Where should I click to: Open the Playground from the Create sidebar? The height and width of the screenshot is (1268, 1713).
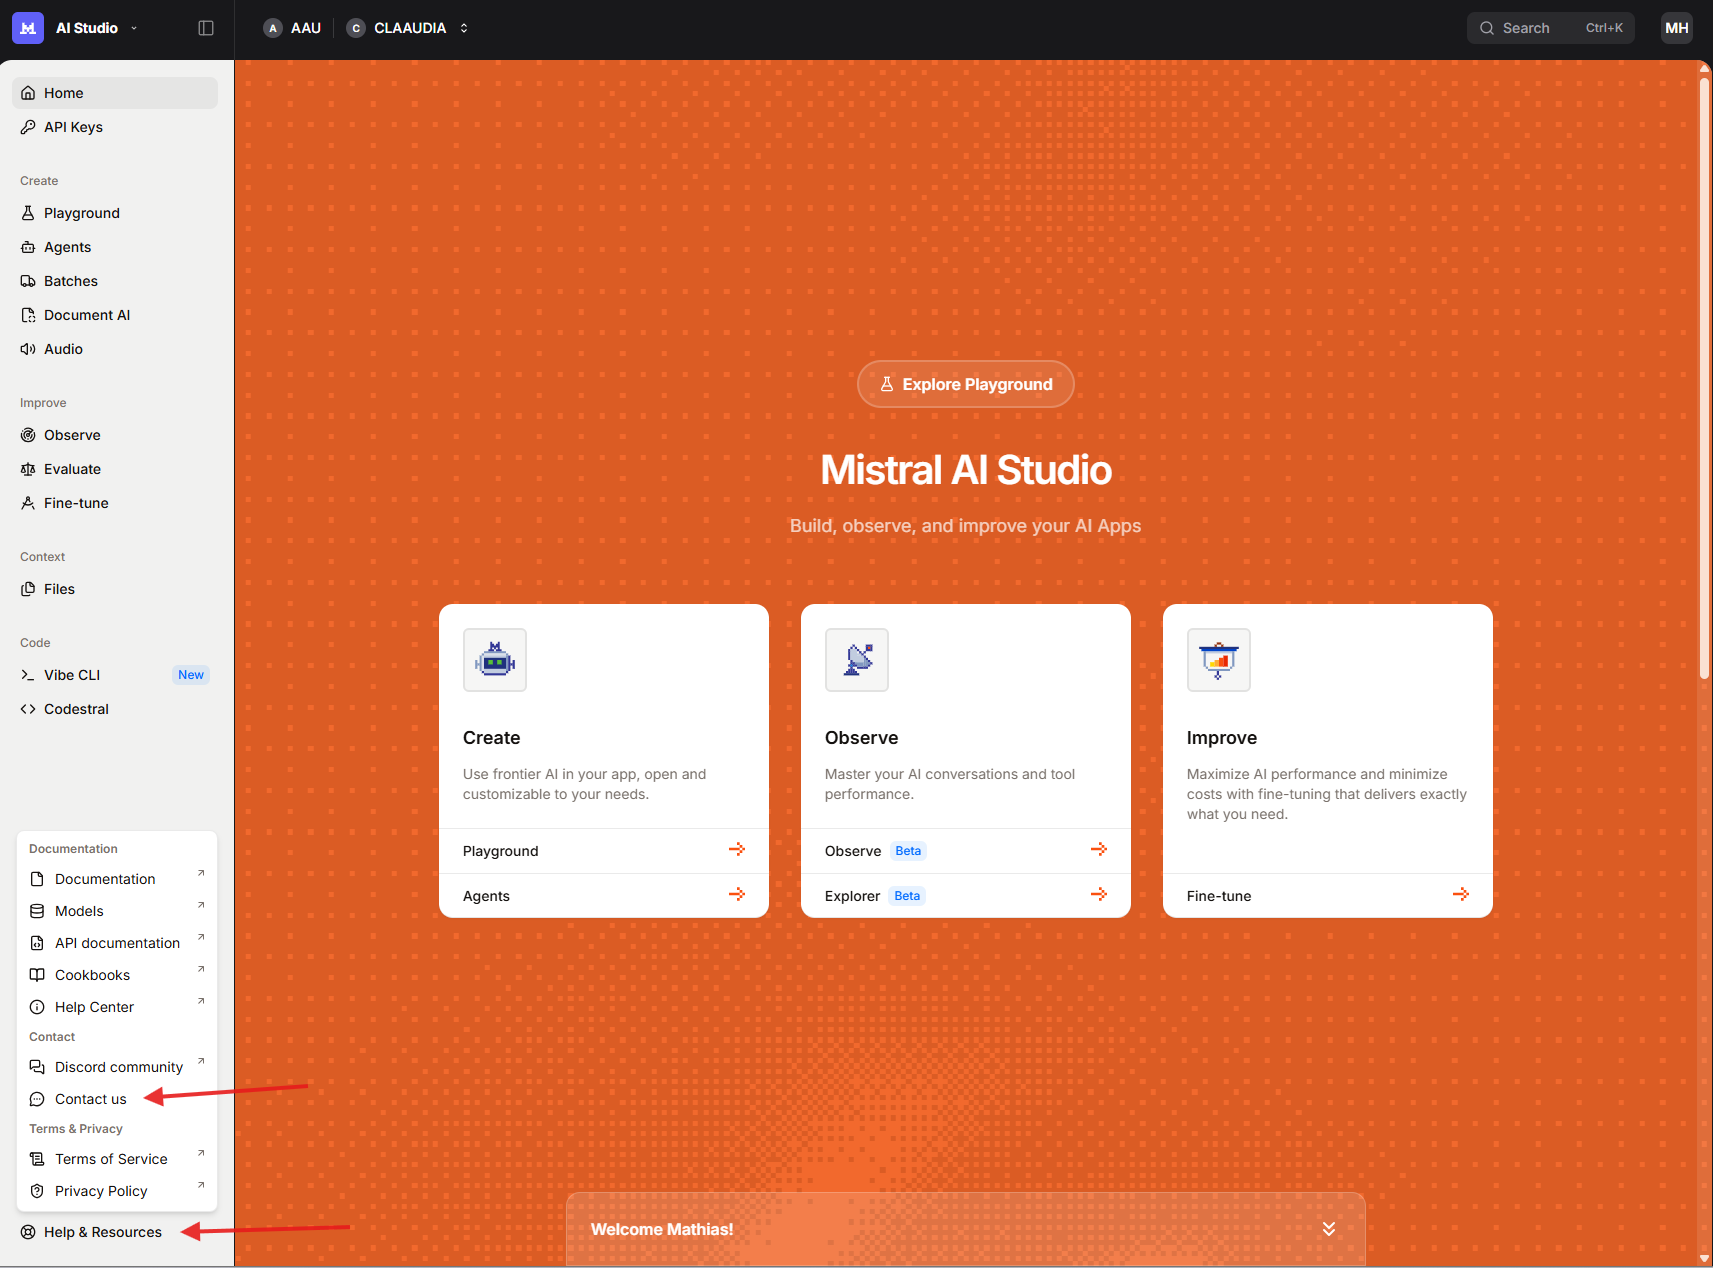point(82,212)
